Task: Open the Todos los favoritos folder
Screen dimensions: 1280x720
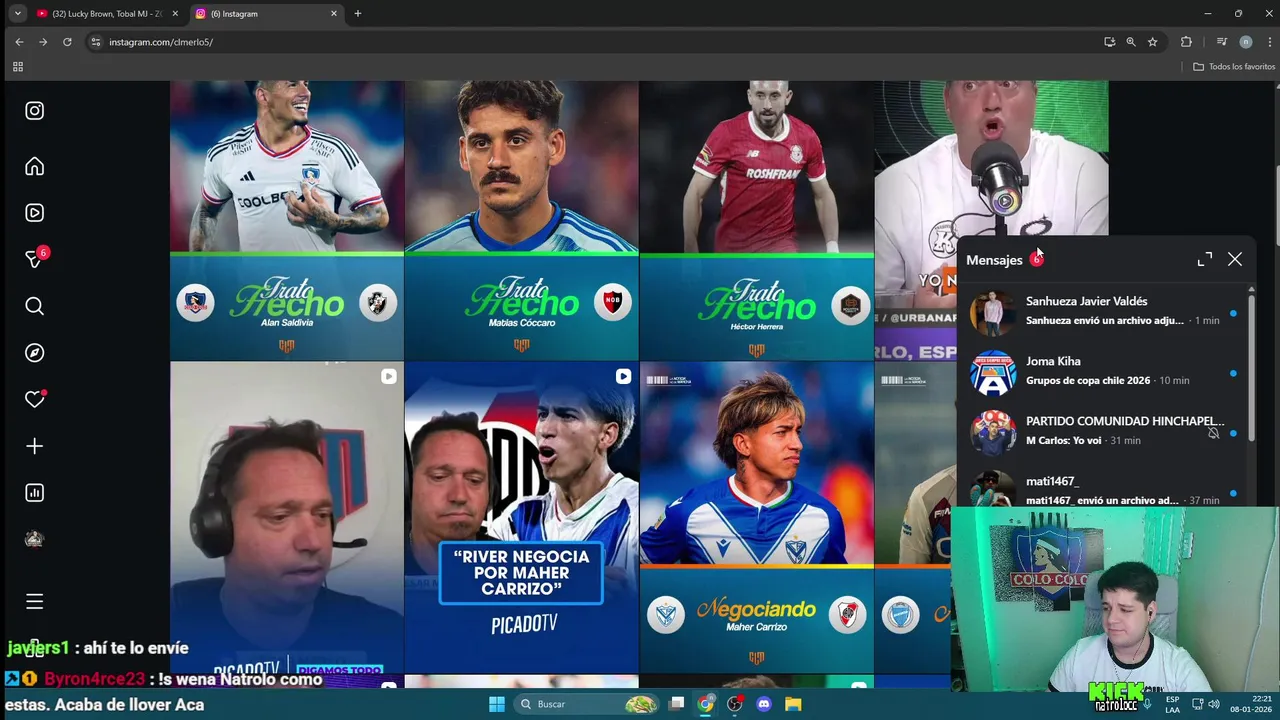Action: click(x=1234, y=67)
